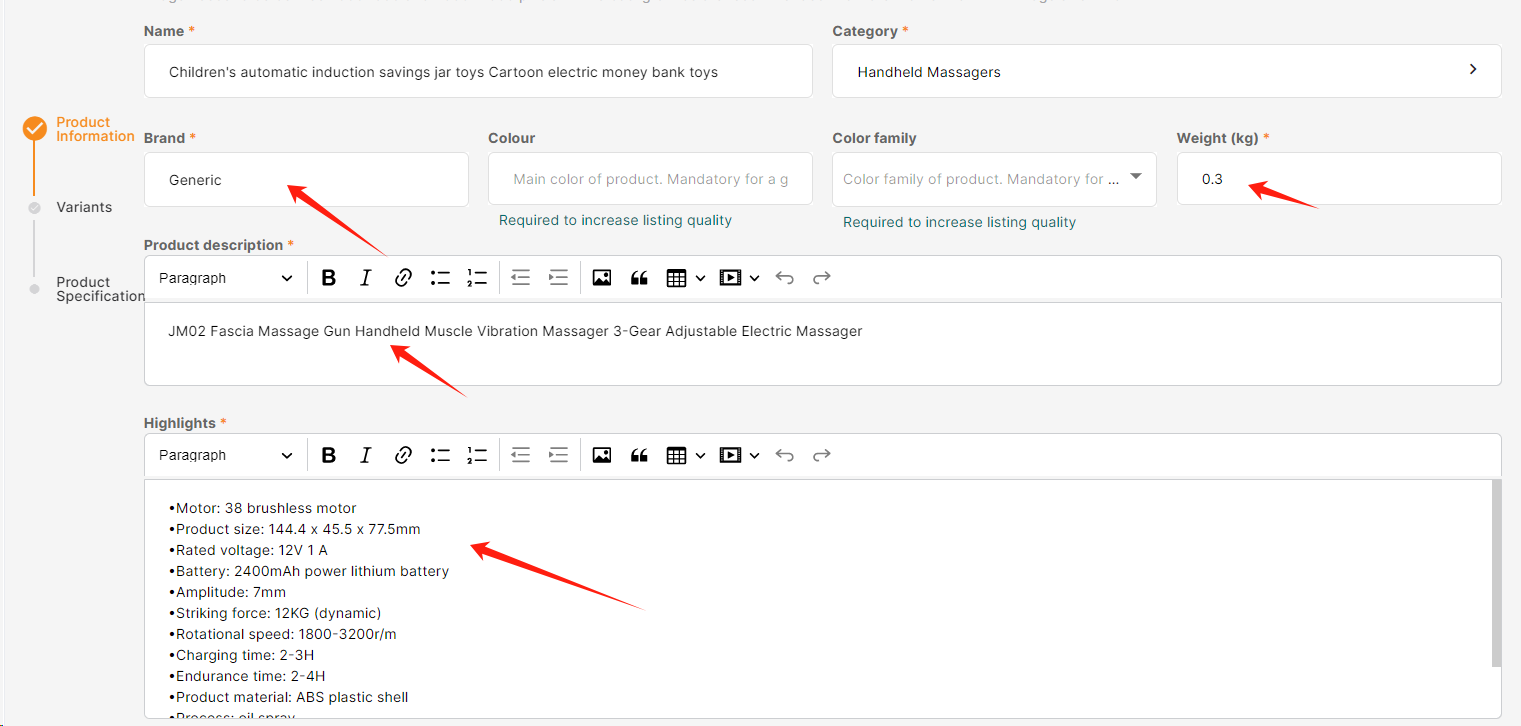1521x726 pixels.
Task: Click the Brand field containing Generic
Action: click(x=306, y=180)
